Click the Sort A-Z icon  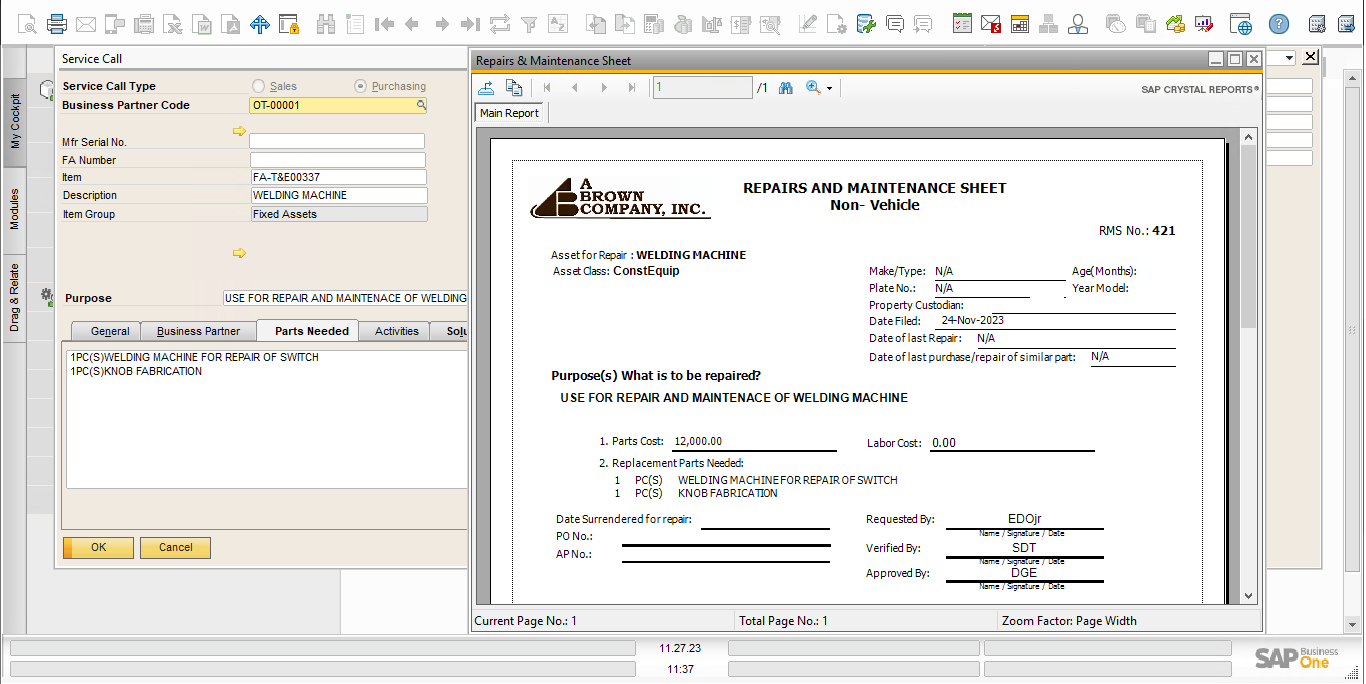[558, 24]
